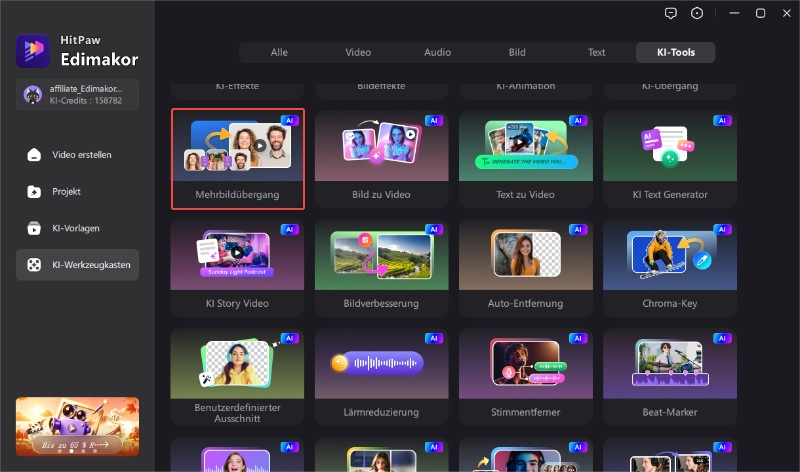Open the Mehrbildübergang tool thumbnail
The width and height of the screenshot is (800, 472).
(x=238, y=145)
